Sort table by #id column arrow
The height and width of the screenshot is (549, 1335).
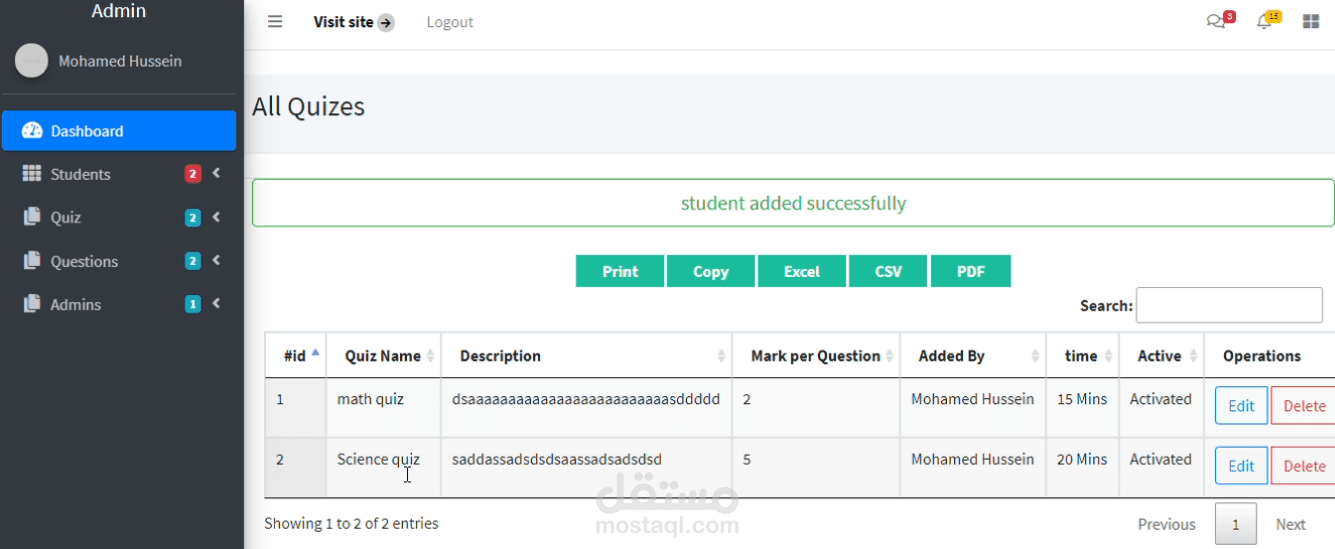316,354
